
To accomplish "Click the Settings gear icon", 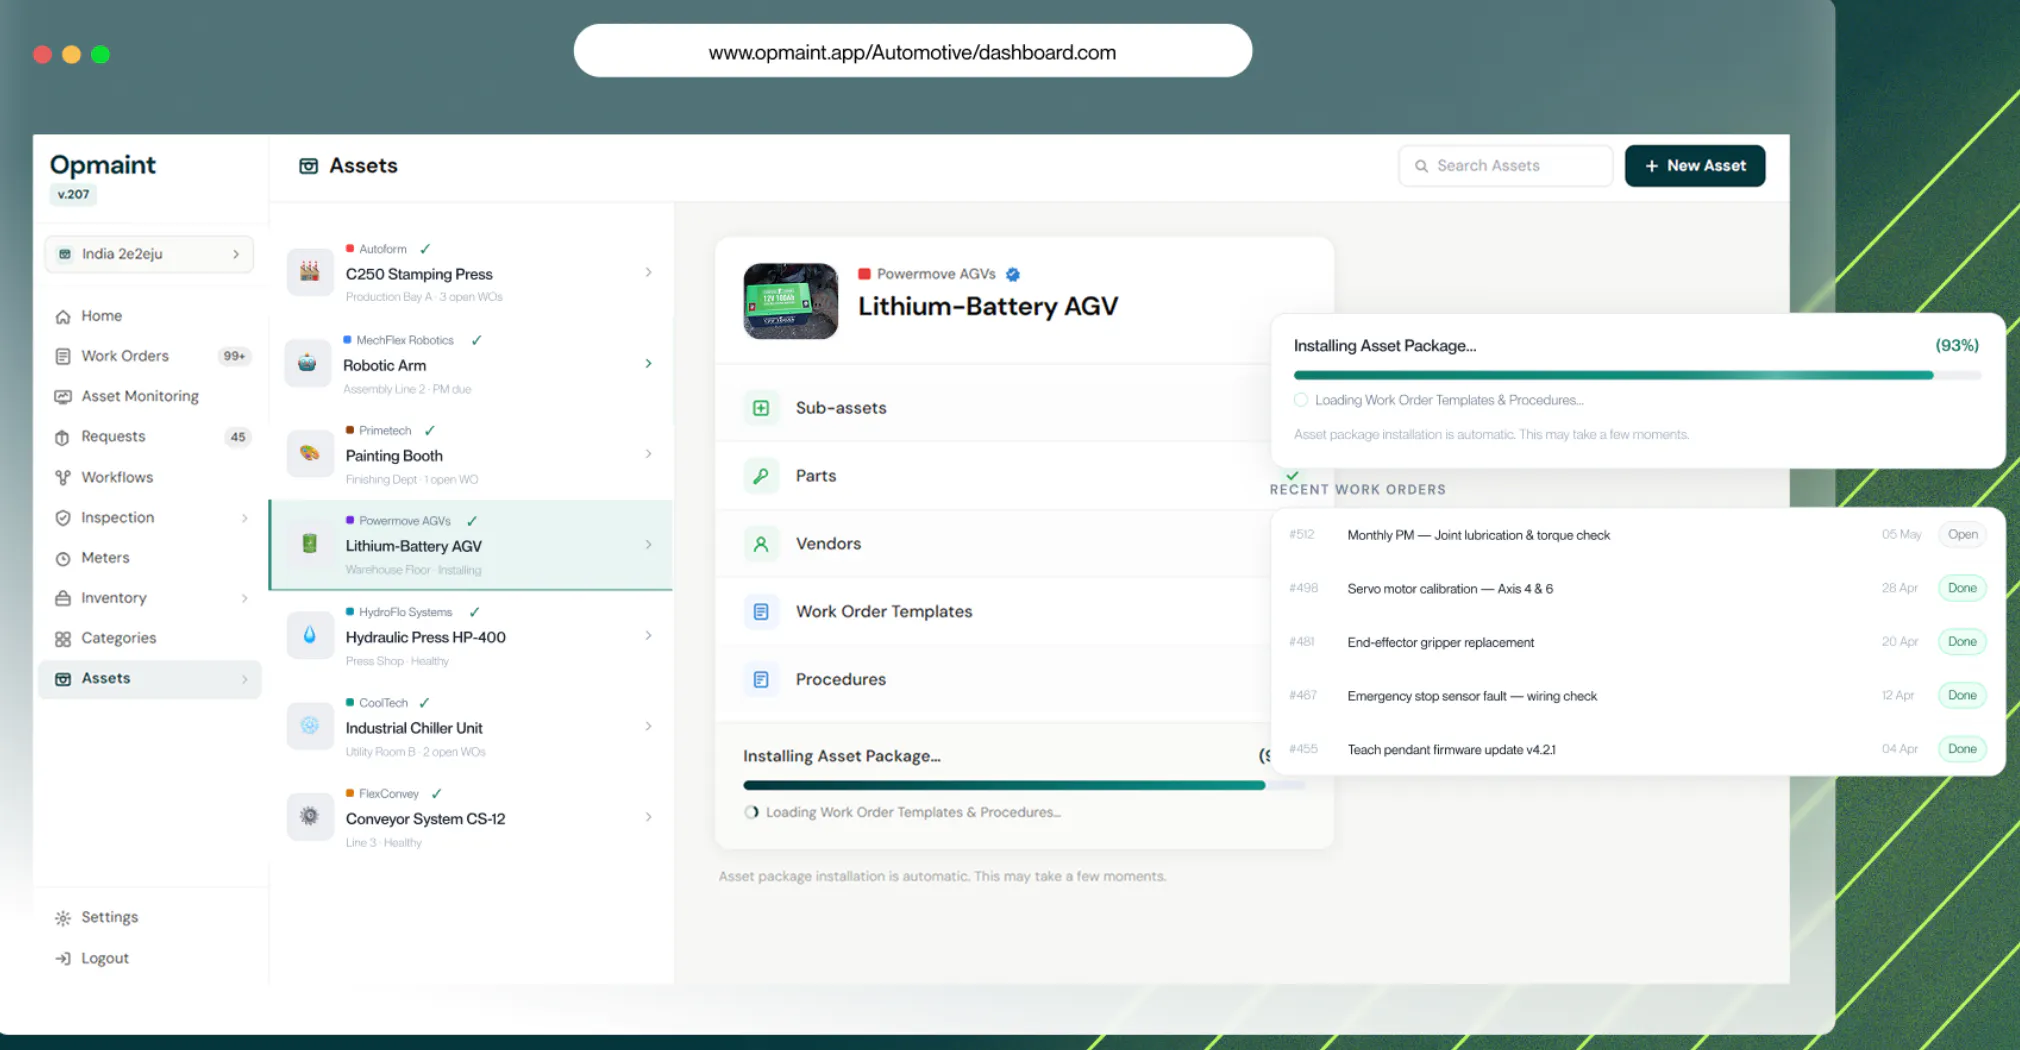I will (x=63, y=918).
